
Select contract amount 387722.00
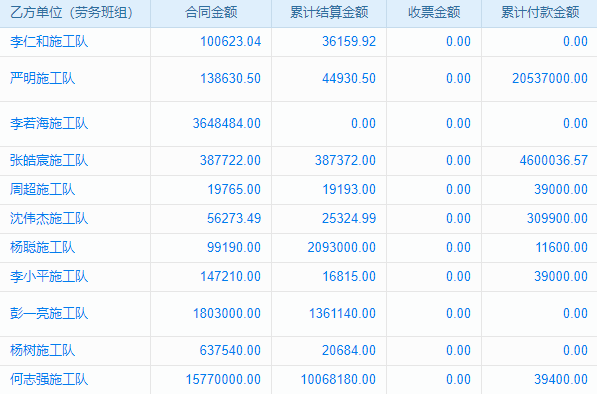pyautogui.click(x=231, y=160)
